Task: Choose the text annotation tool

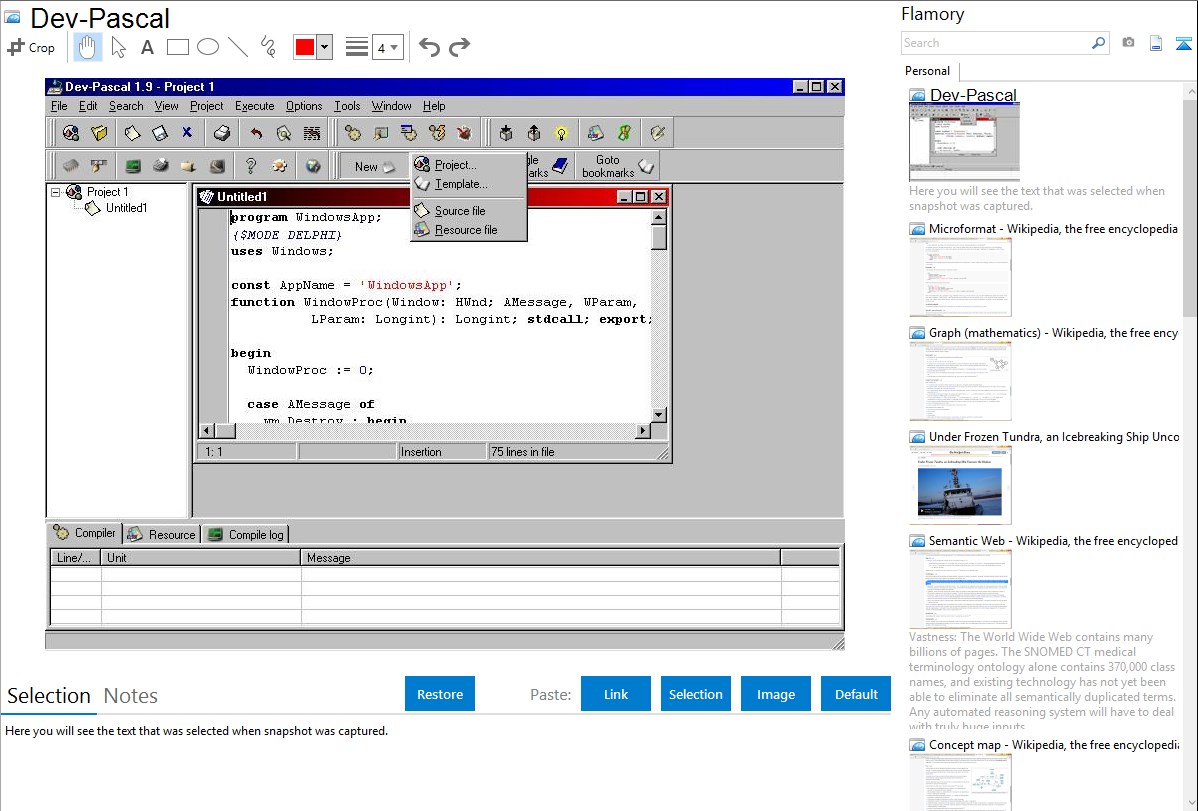Action: coord(147,47)
